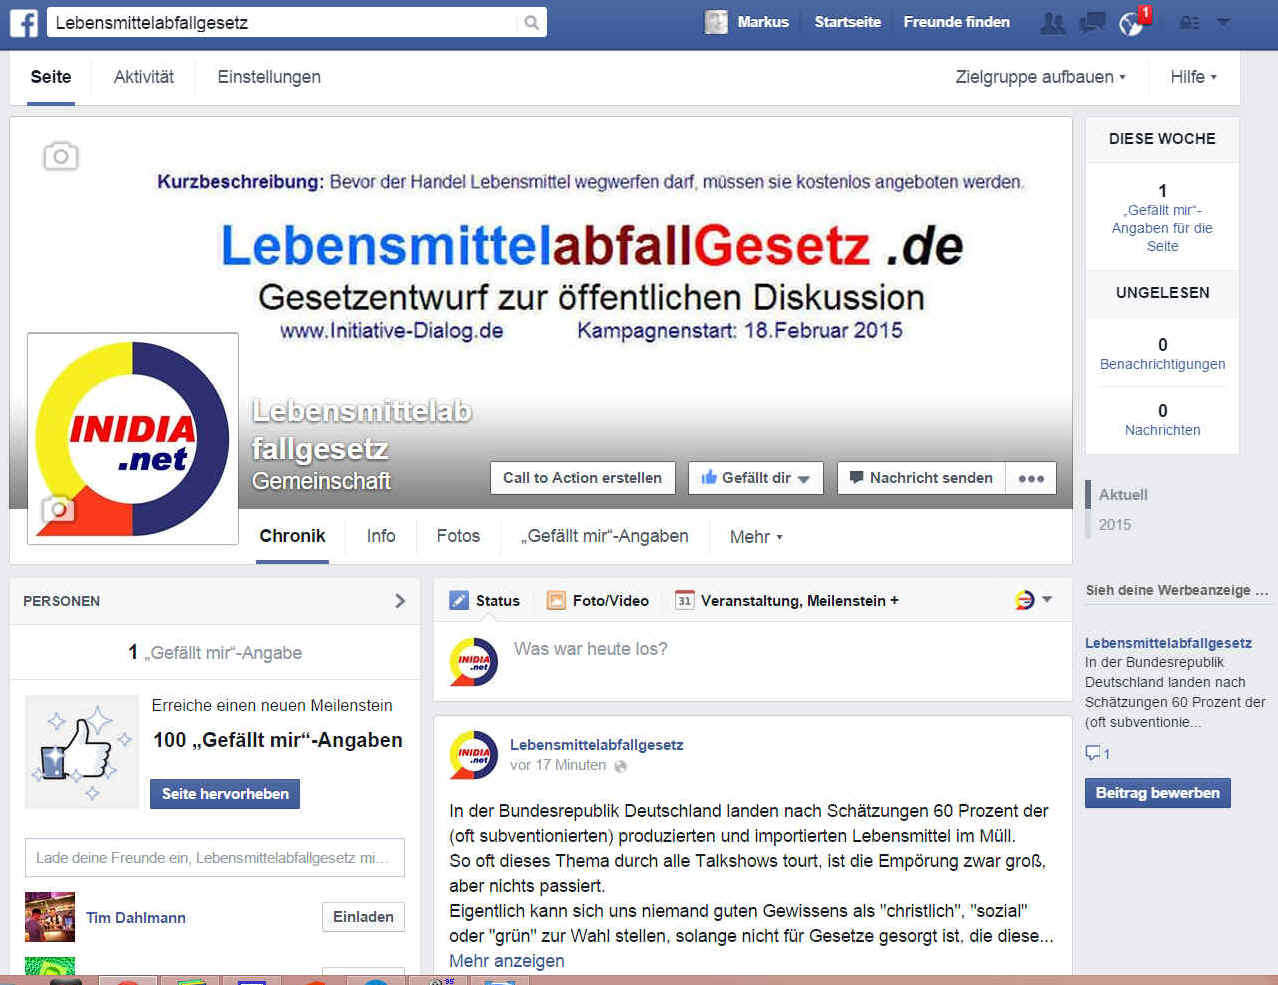Open the 0 Nachrichten link

1162,420
